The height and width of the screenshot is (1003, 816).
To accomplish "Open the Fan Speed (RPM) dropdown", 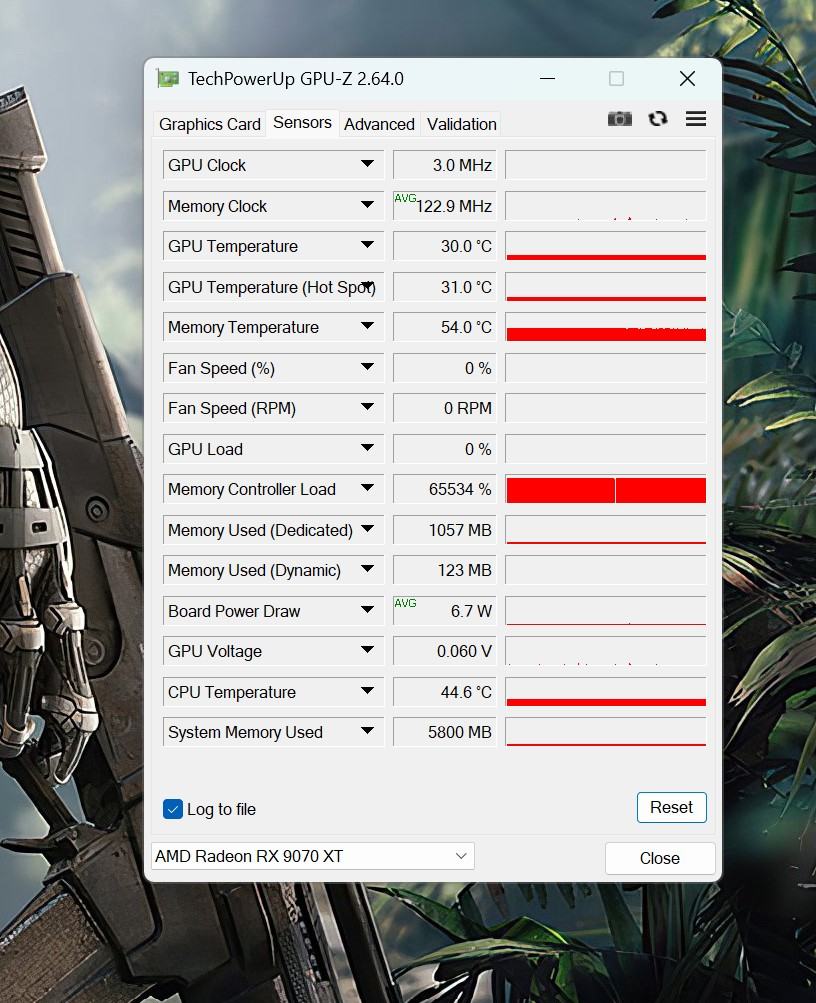I will tap(367, 407).
